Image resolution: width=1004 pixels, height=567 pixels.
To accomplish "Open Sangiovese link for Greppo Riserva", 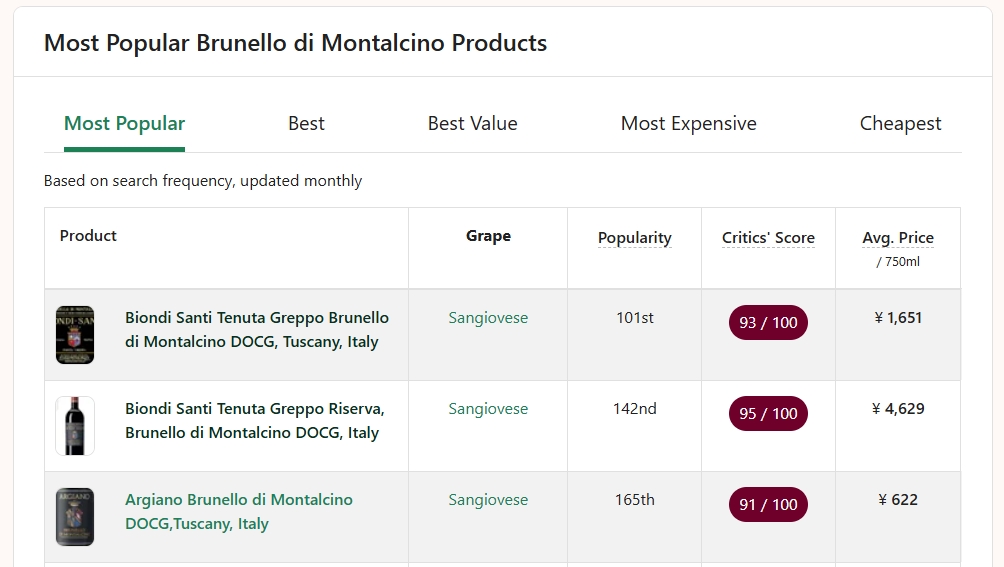I will tap(488, 409).
